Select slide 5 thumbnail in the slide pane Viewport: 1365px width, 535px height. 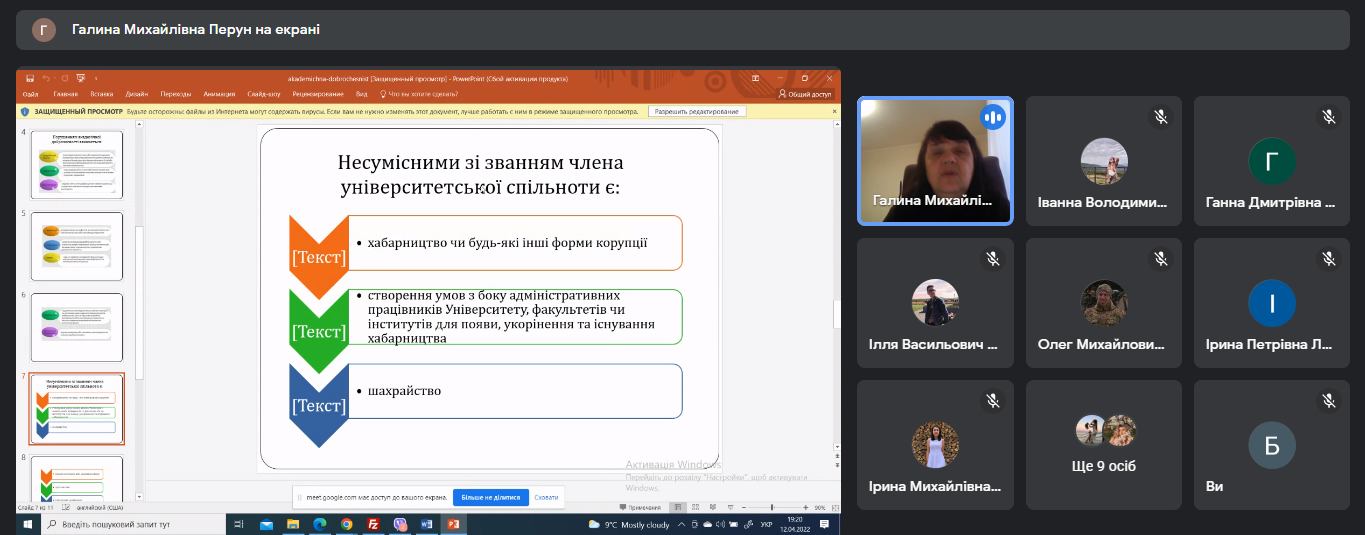click(x=77, y=246)
